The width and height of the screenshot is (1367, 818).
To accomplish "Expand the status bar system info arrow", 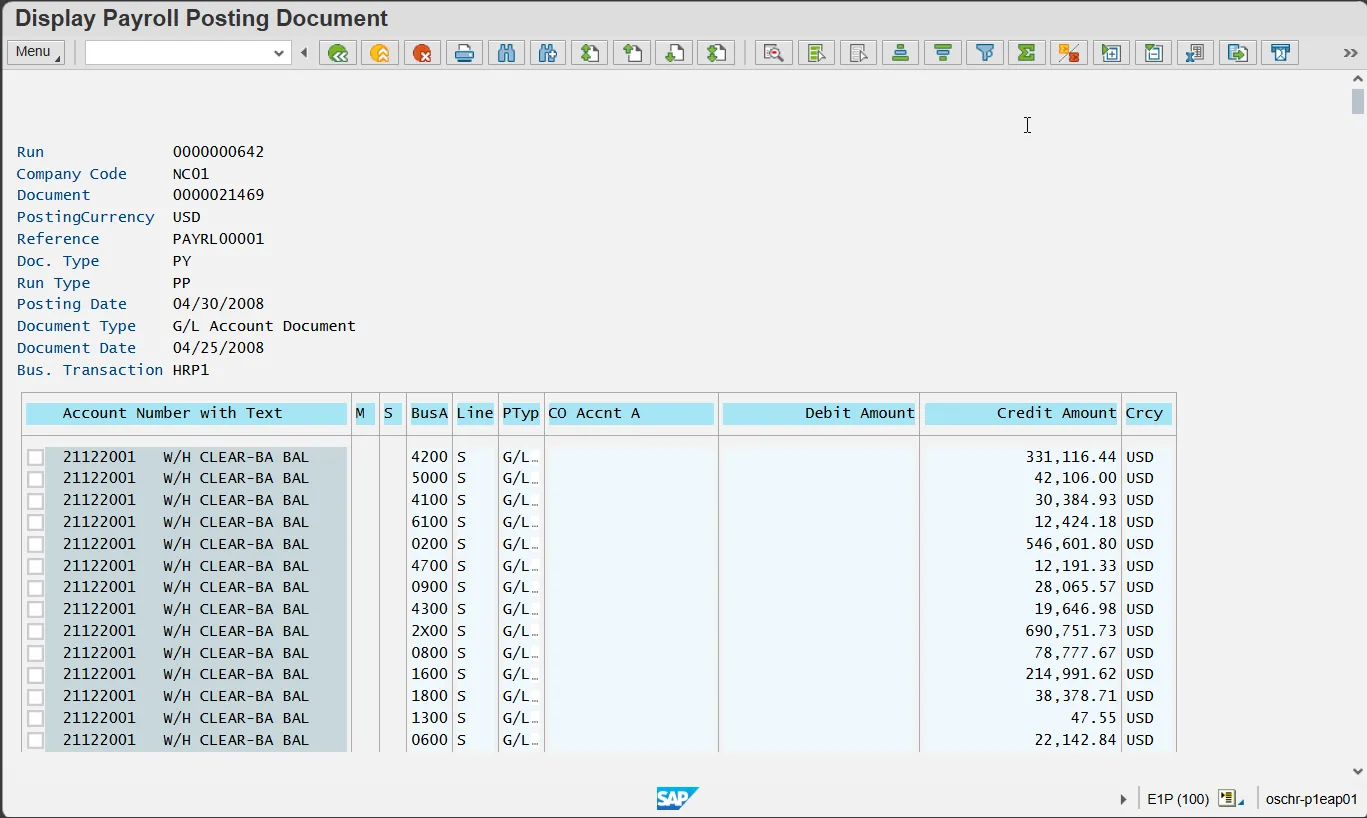I will 1123,799.
